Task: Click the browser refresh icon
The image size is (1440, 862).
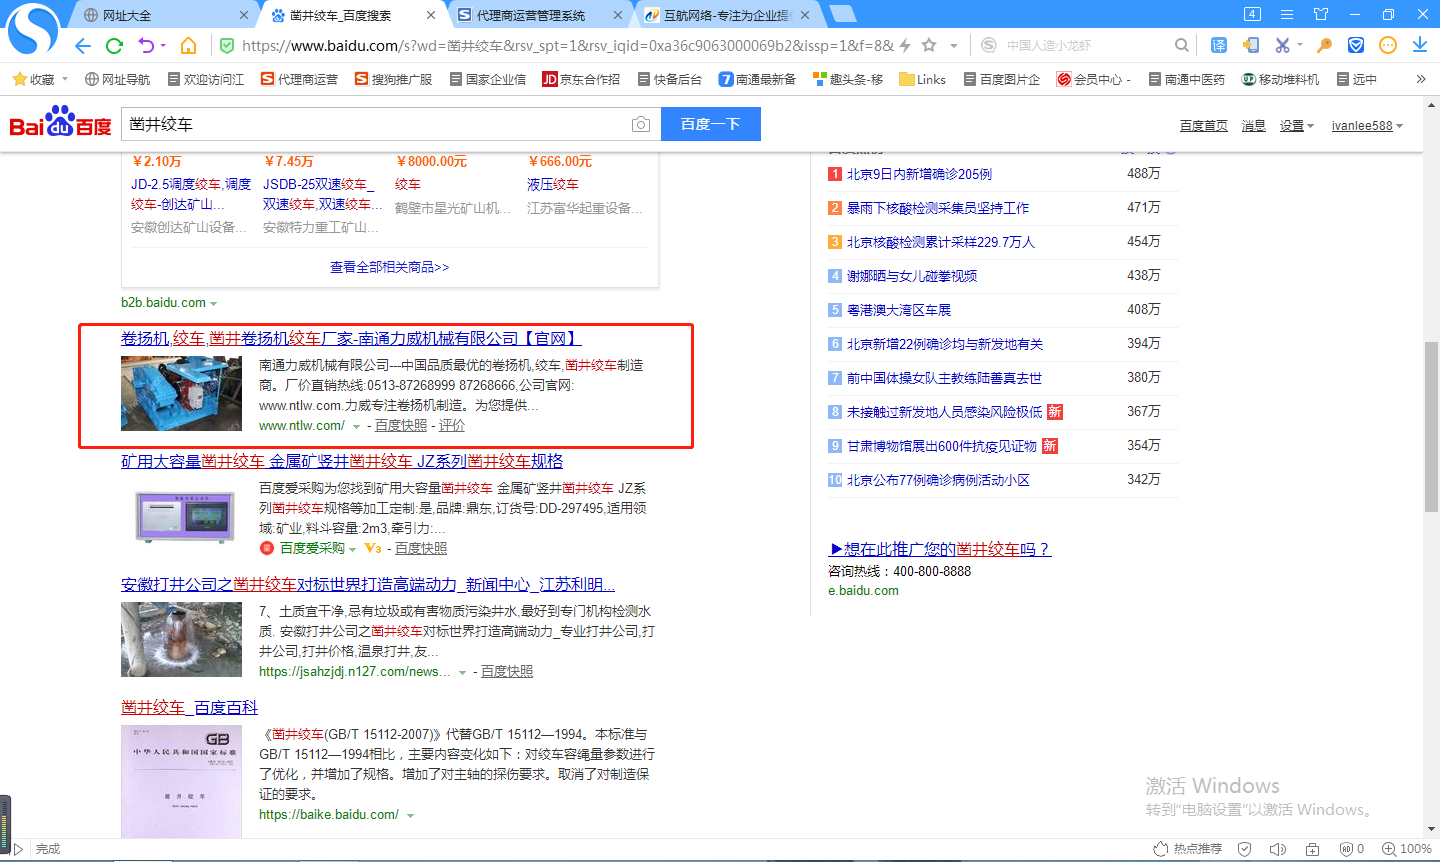Action: [x=114, y=46]
